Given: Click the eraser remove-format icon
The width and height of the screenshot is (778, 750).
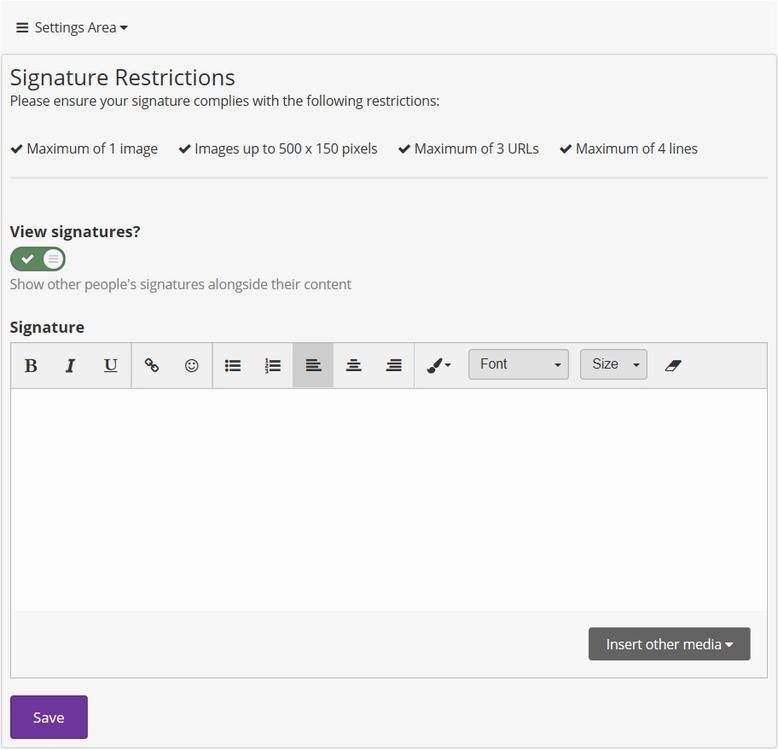Looking at the screenshot, I should [673, 365].
